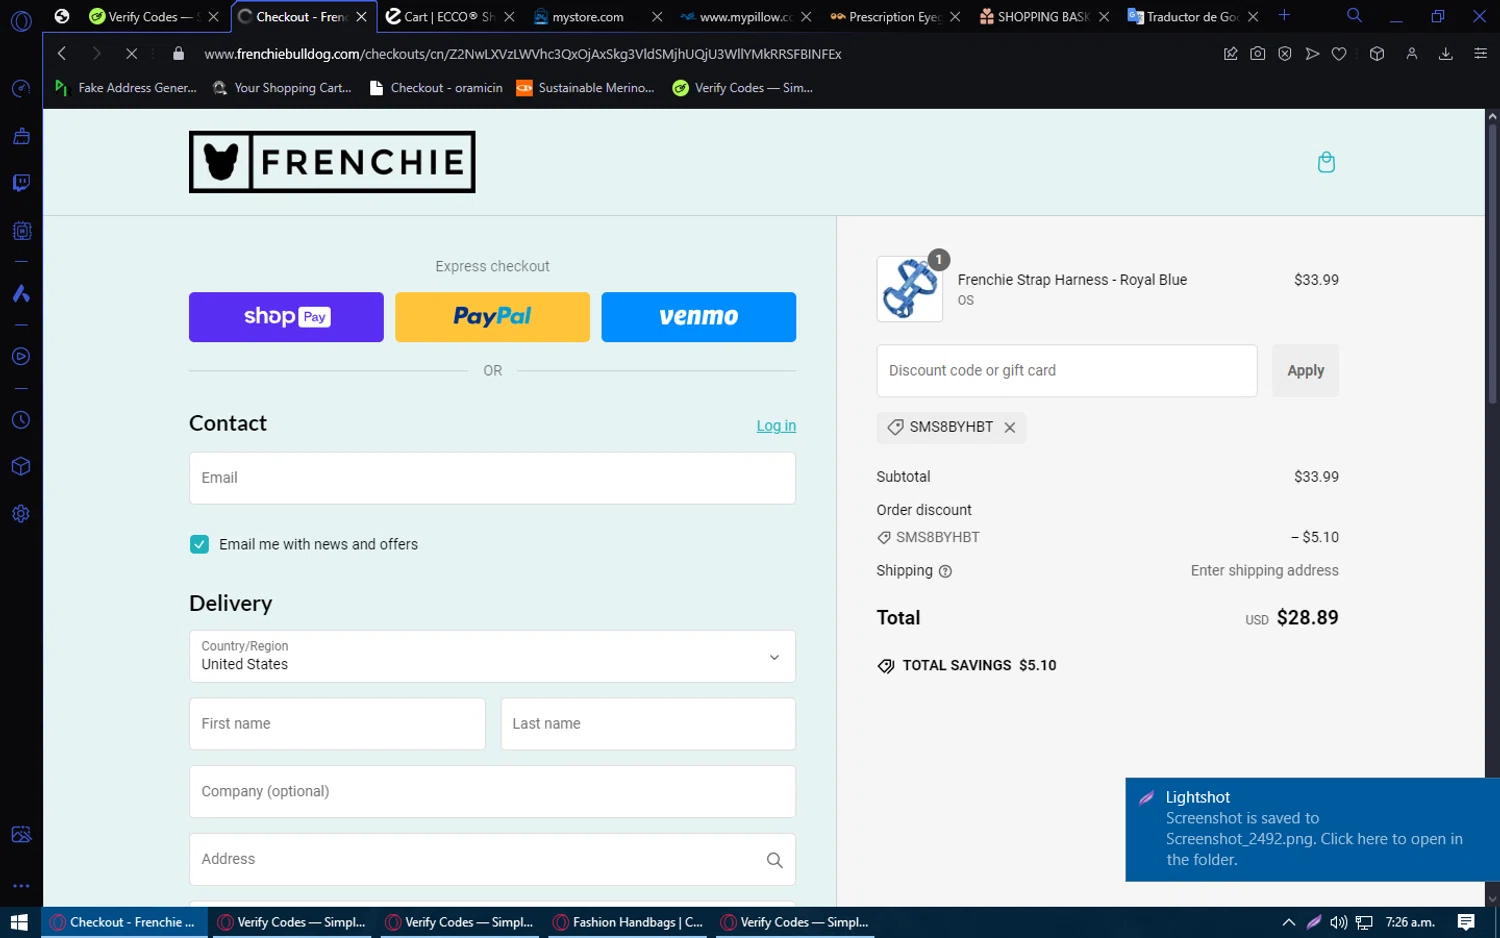Click the First name field
This screenshot has height=938, width=1500.
tap(337, 724)
